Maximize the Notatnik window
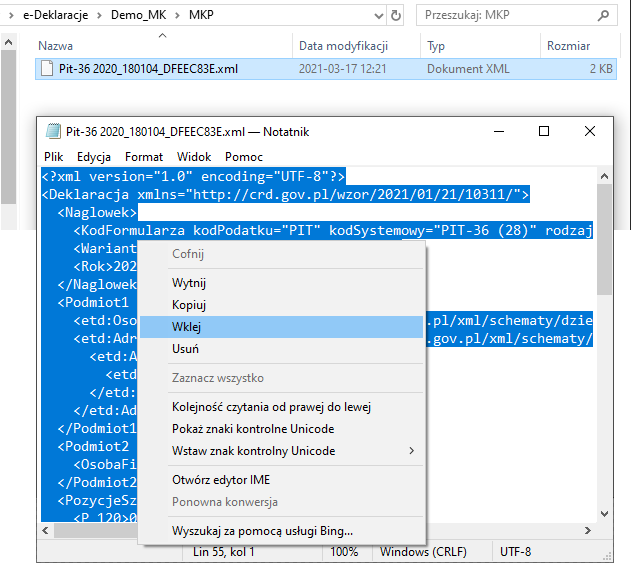The height and width of the screenshot is (563, 631). tap(544, 131)
